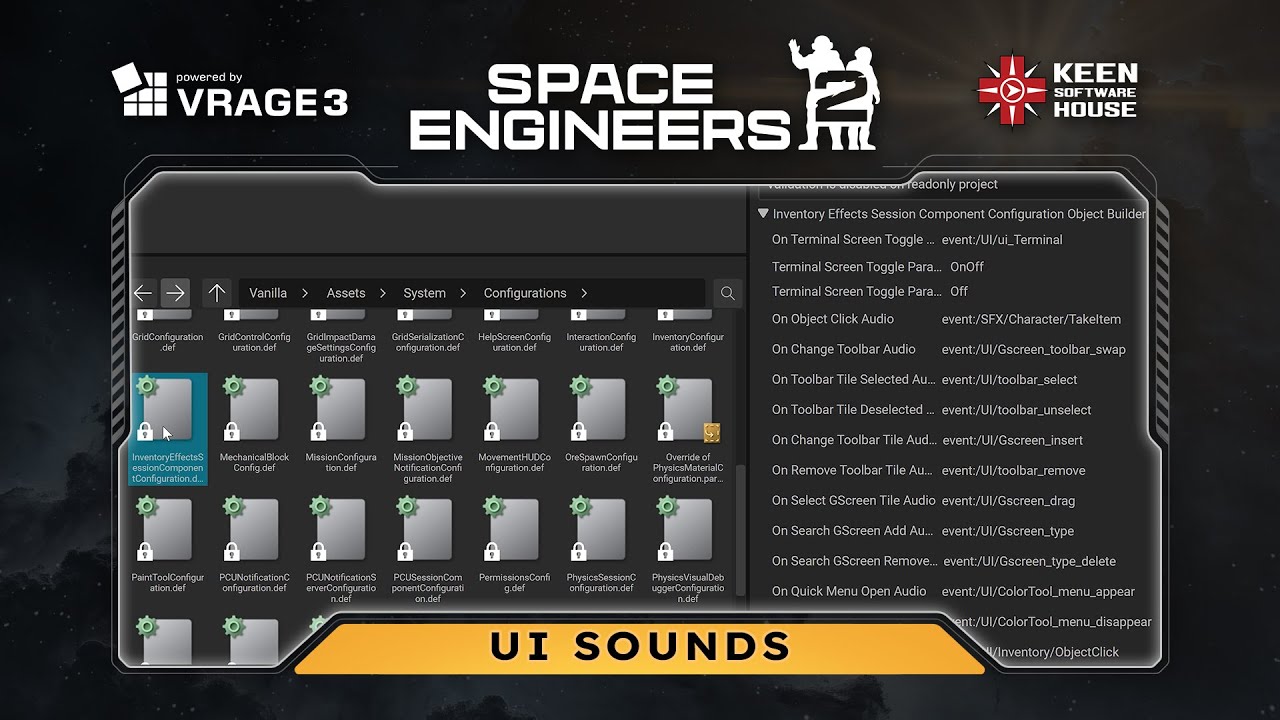The width and height of the screenshot is (1280, 720).
Task: Click event:/SFX/Character/TakeItem value
Action: 1031,319
